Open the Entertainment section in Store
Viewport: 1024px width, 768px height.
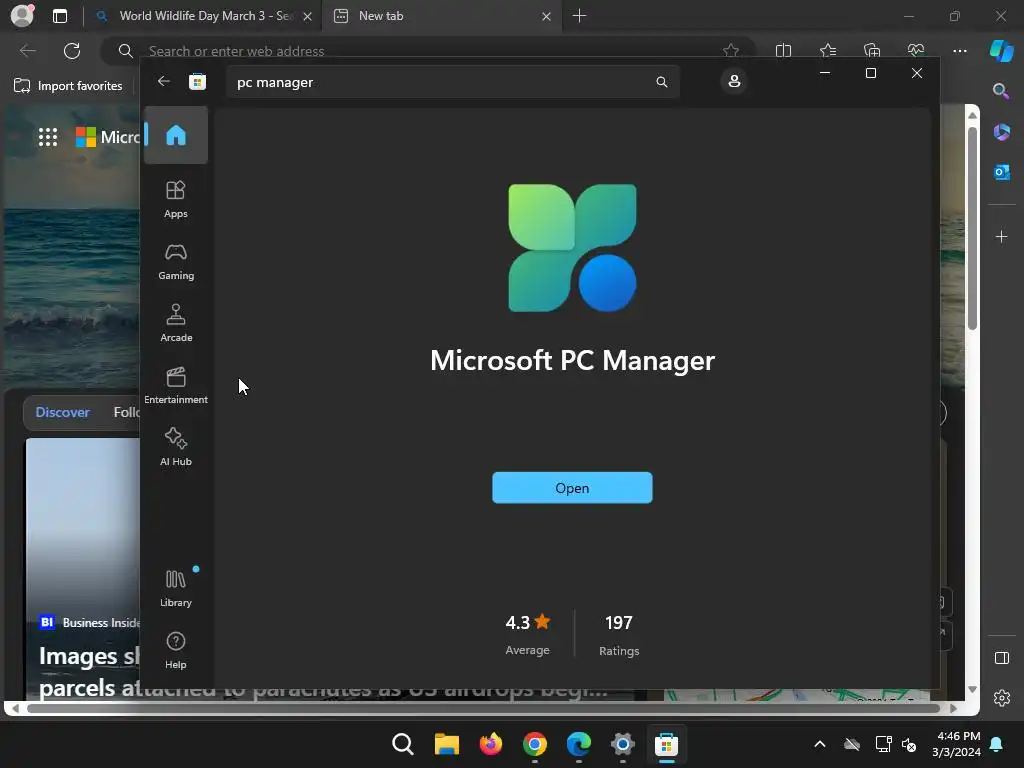pyautogui.click(x=176, y=385)
